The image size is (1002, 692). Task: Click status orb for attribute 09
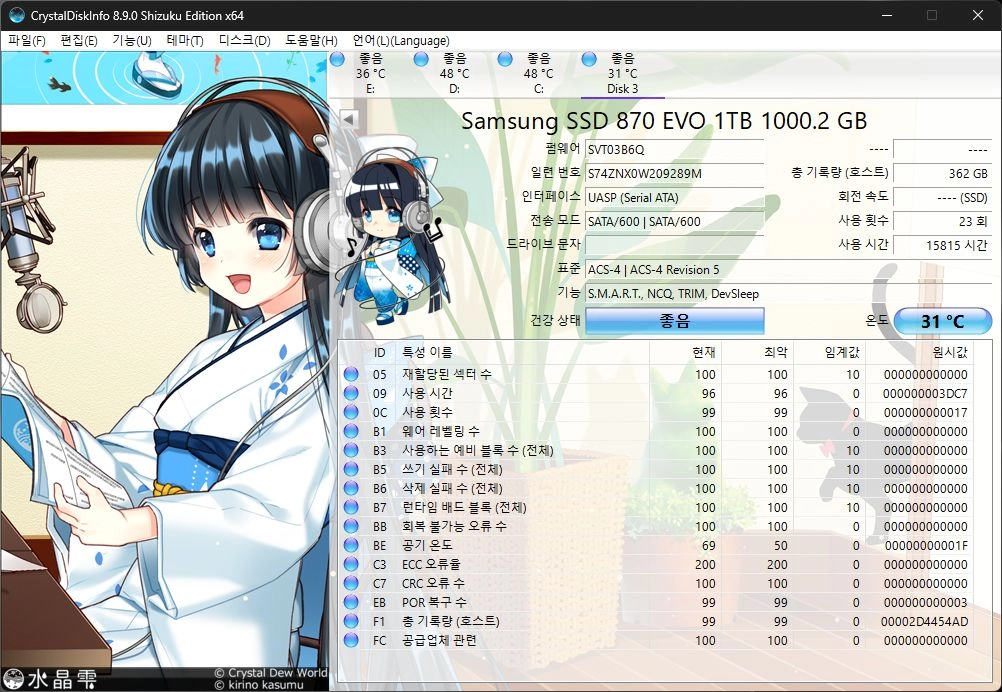(x=351, y=393)
